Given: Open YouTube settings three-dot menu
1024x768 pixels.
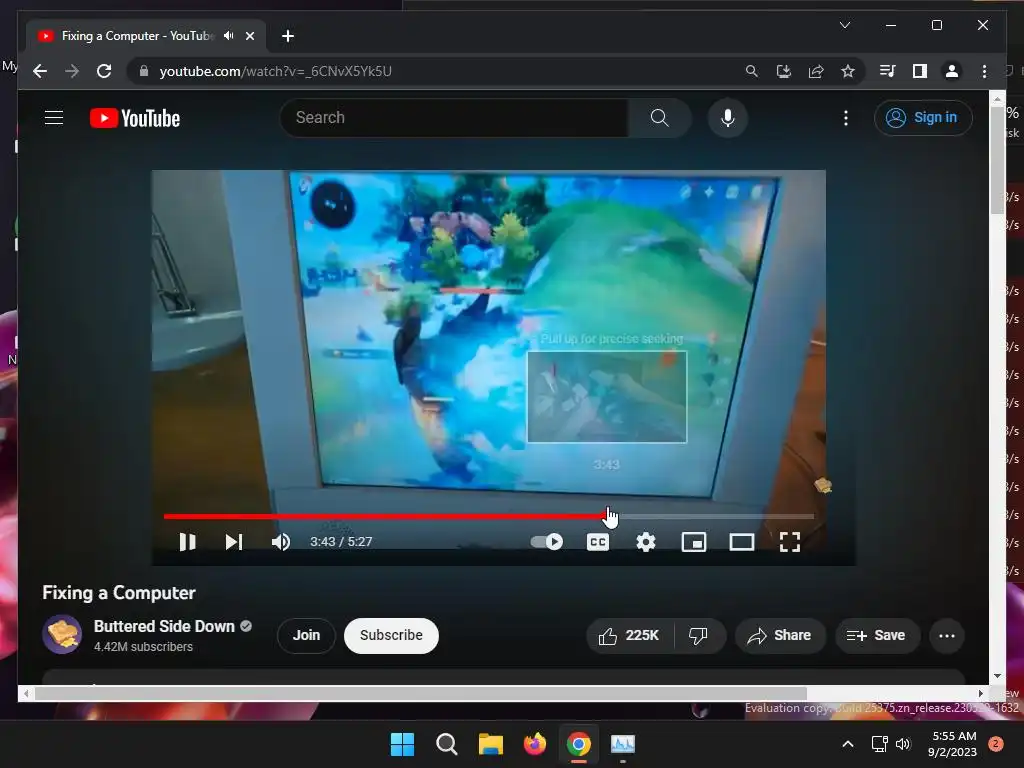Looking at the screenshot, I should (x=846, y=118).
